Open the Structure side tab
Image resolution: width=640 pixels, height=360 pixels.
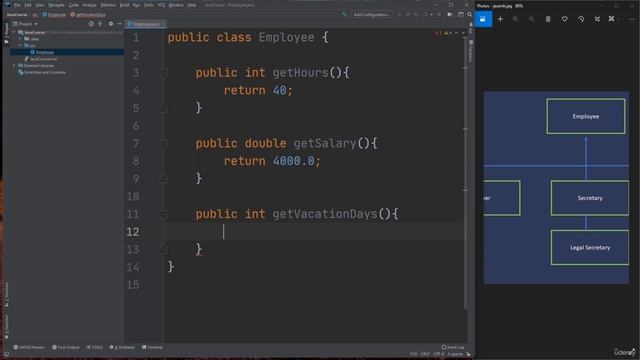click(x=6, y=295)
